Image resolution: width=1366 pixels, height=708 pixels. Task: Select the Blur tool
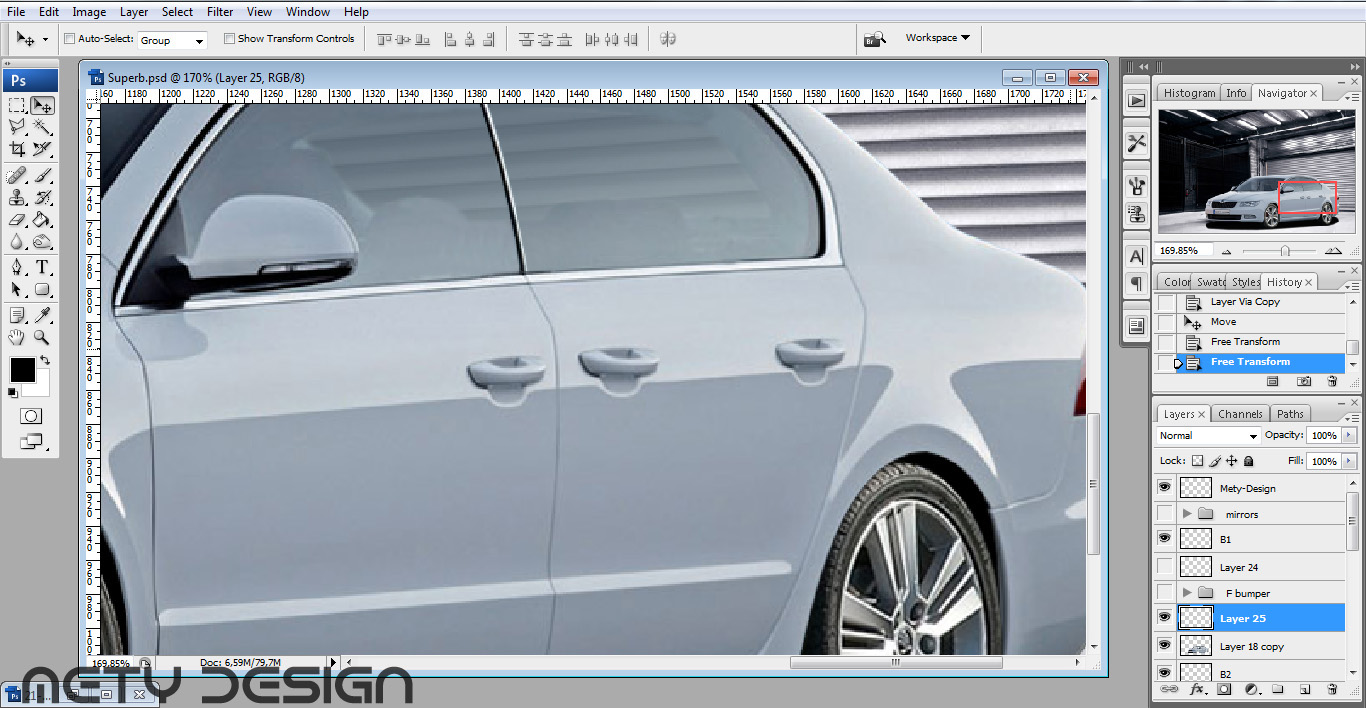[17, 241]
